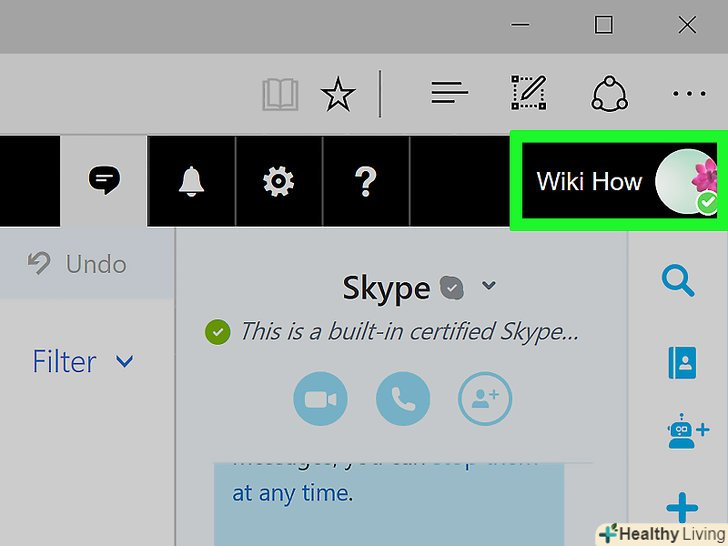Screen dimensions: 728x546
Task: Click the Edge Share icon
Action: (609, 94)
